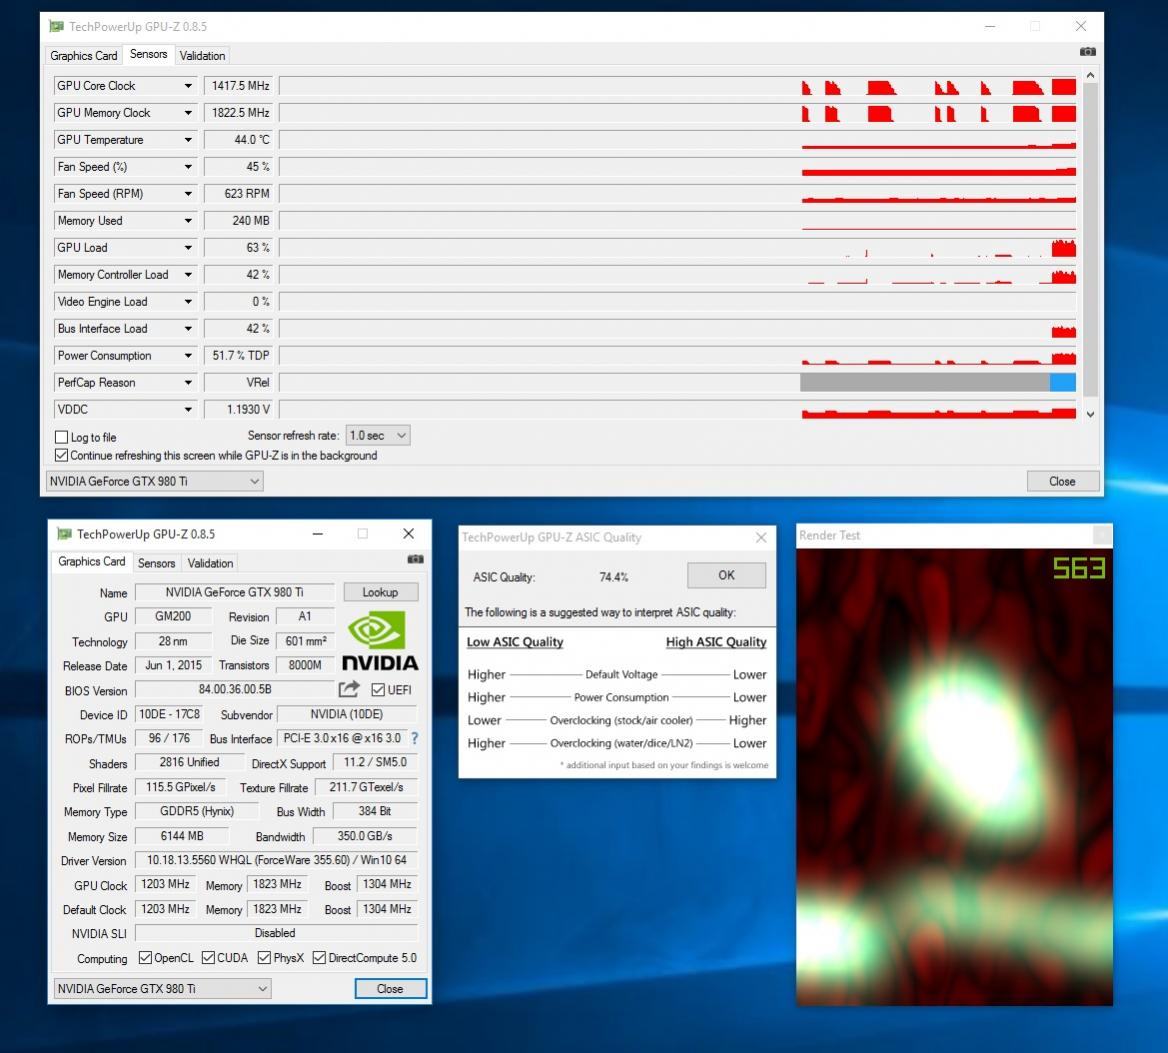Click the GPU name field in Graphics Card window

(x=235, y=592)
